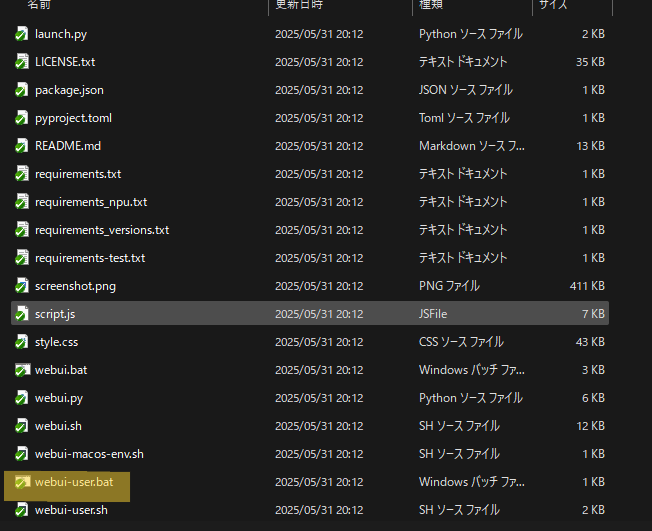Click the 411 KB size value

[x=587, y=286]
